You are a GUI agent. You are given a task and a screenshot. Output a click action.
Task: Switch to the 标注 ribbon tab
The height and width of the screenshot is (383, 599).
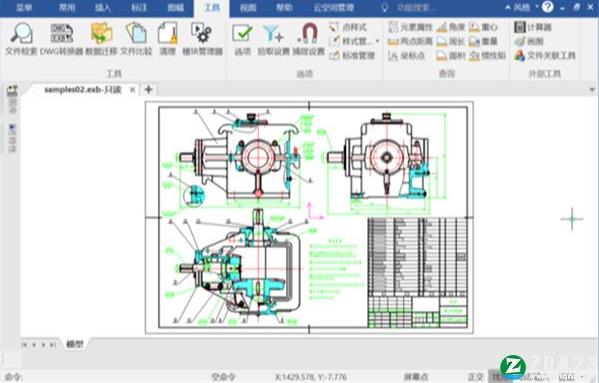(139, 8)
